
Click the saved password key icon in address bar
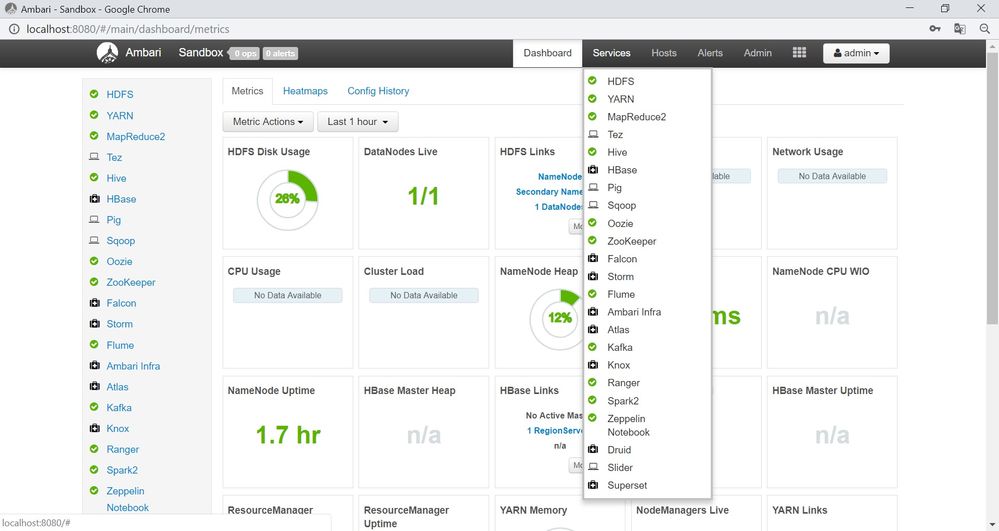coord(935,29)
